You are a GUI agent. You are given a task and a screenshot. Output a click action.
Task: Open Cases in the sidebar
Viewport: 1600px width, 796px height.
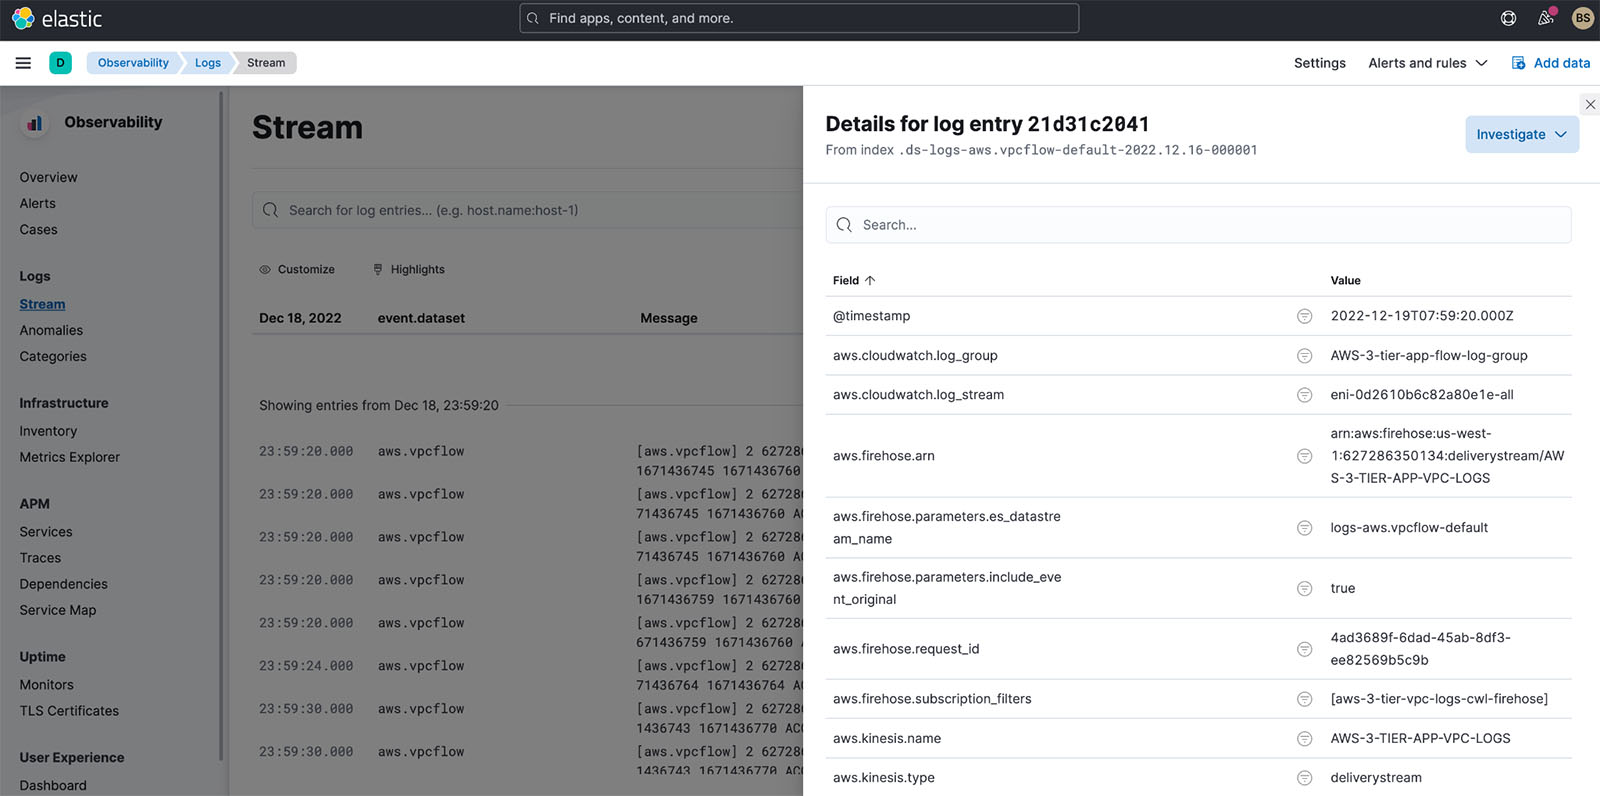pyautogui.click(x=38, y=229)
